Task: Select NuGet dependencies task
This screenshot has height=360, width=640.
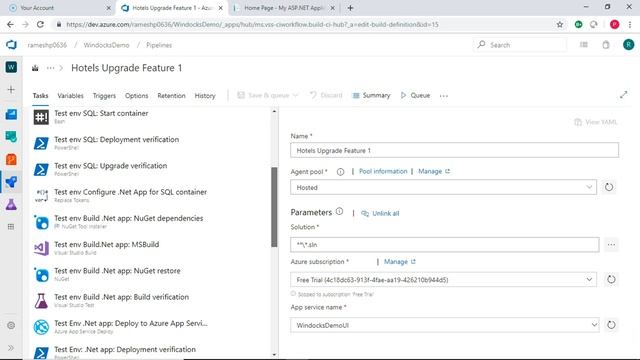Action: (151, 222)
